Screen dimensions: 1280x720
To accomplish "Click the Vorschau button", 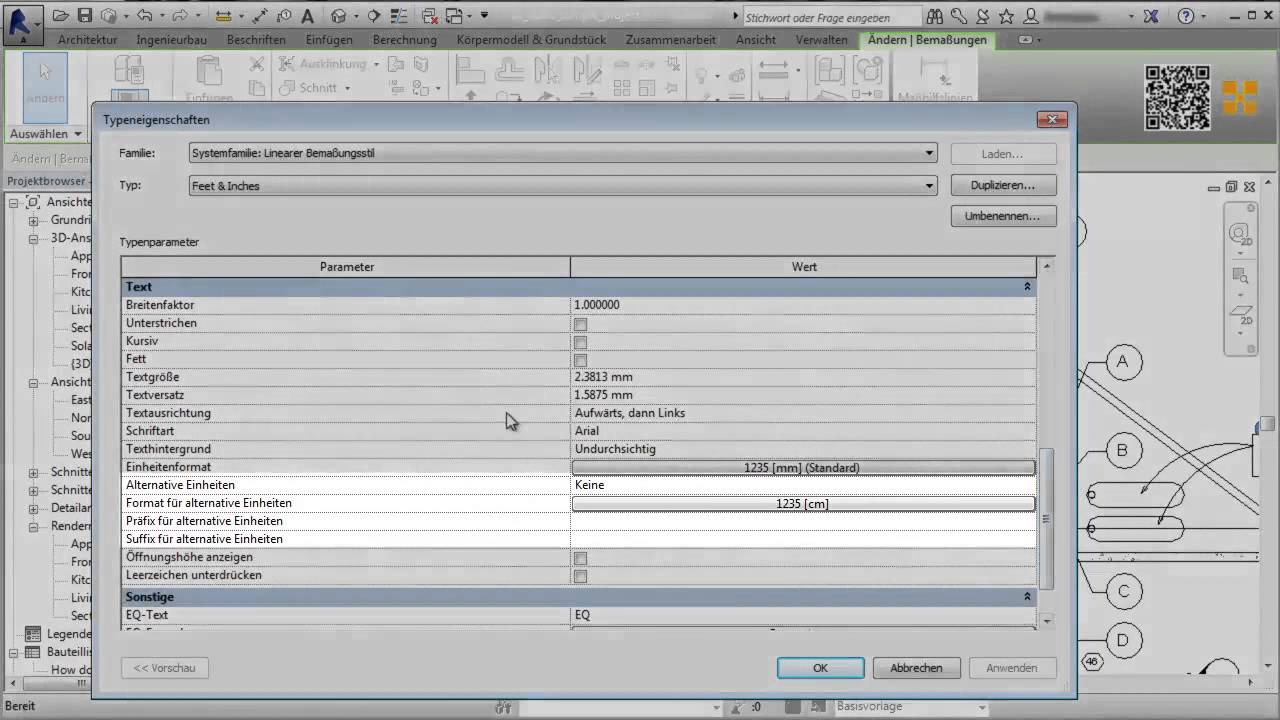I will (x=164, y=668).
